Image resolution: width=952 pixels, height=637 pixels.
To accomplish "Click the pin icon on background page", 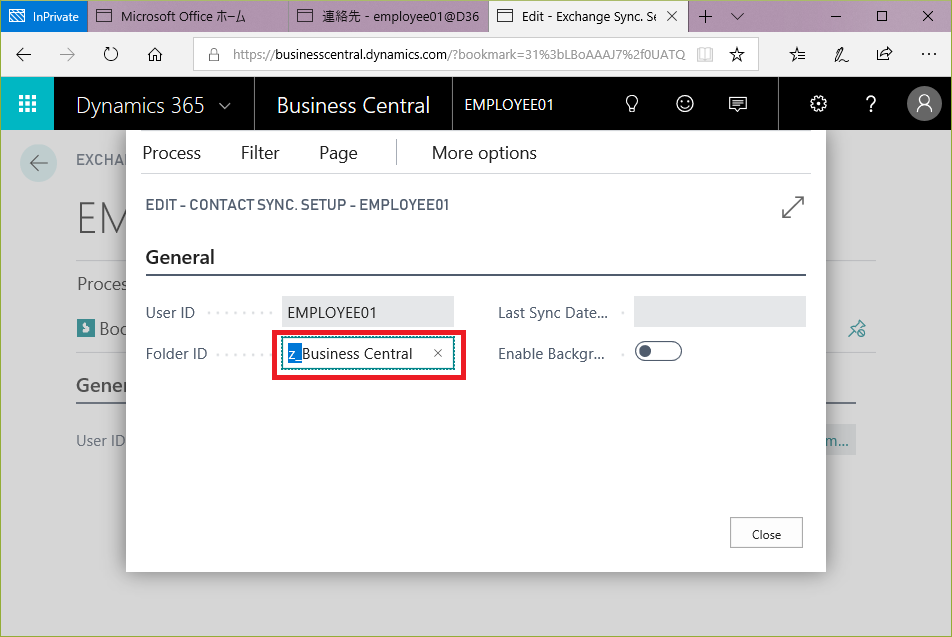I will tap(857, 329).
